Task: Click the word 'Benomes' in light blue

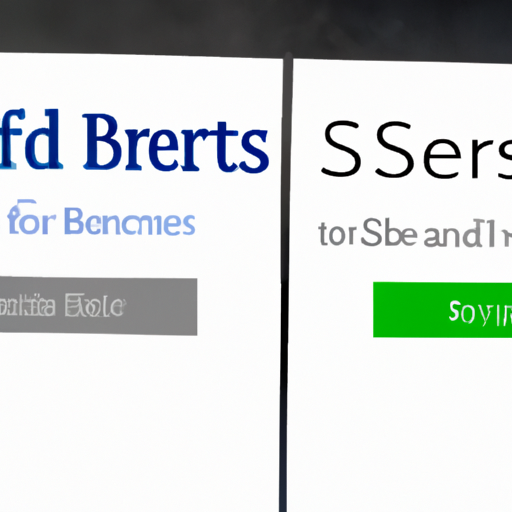Action: (x=129, y=221)
